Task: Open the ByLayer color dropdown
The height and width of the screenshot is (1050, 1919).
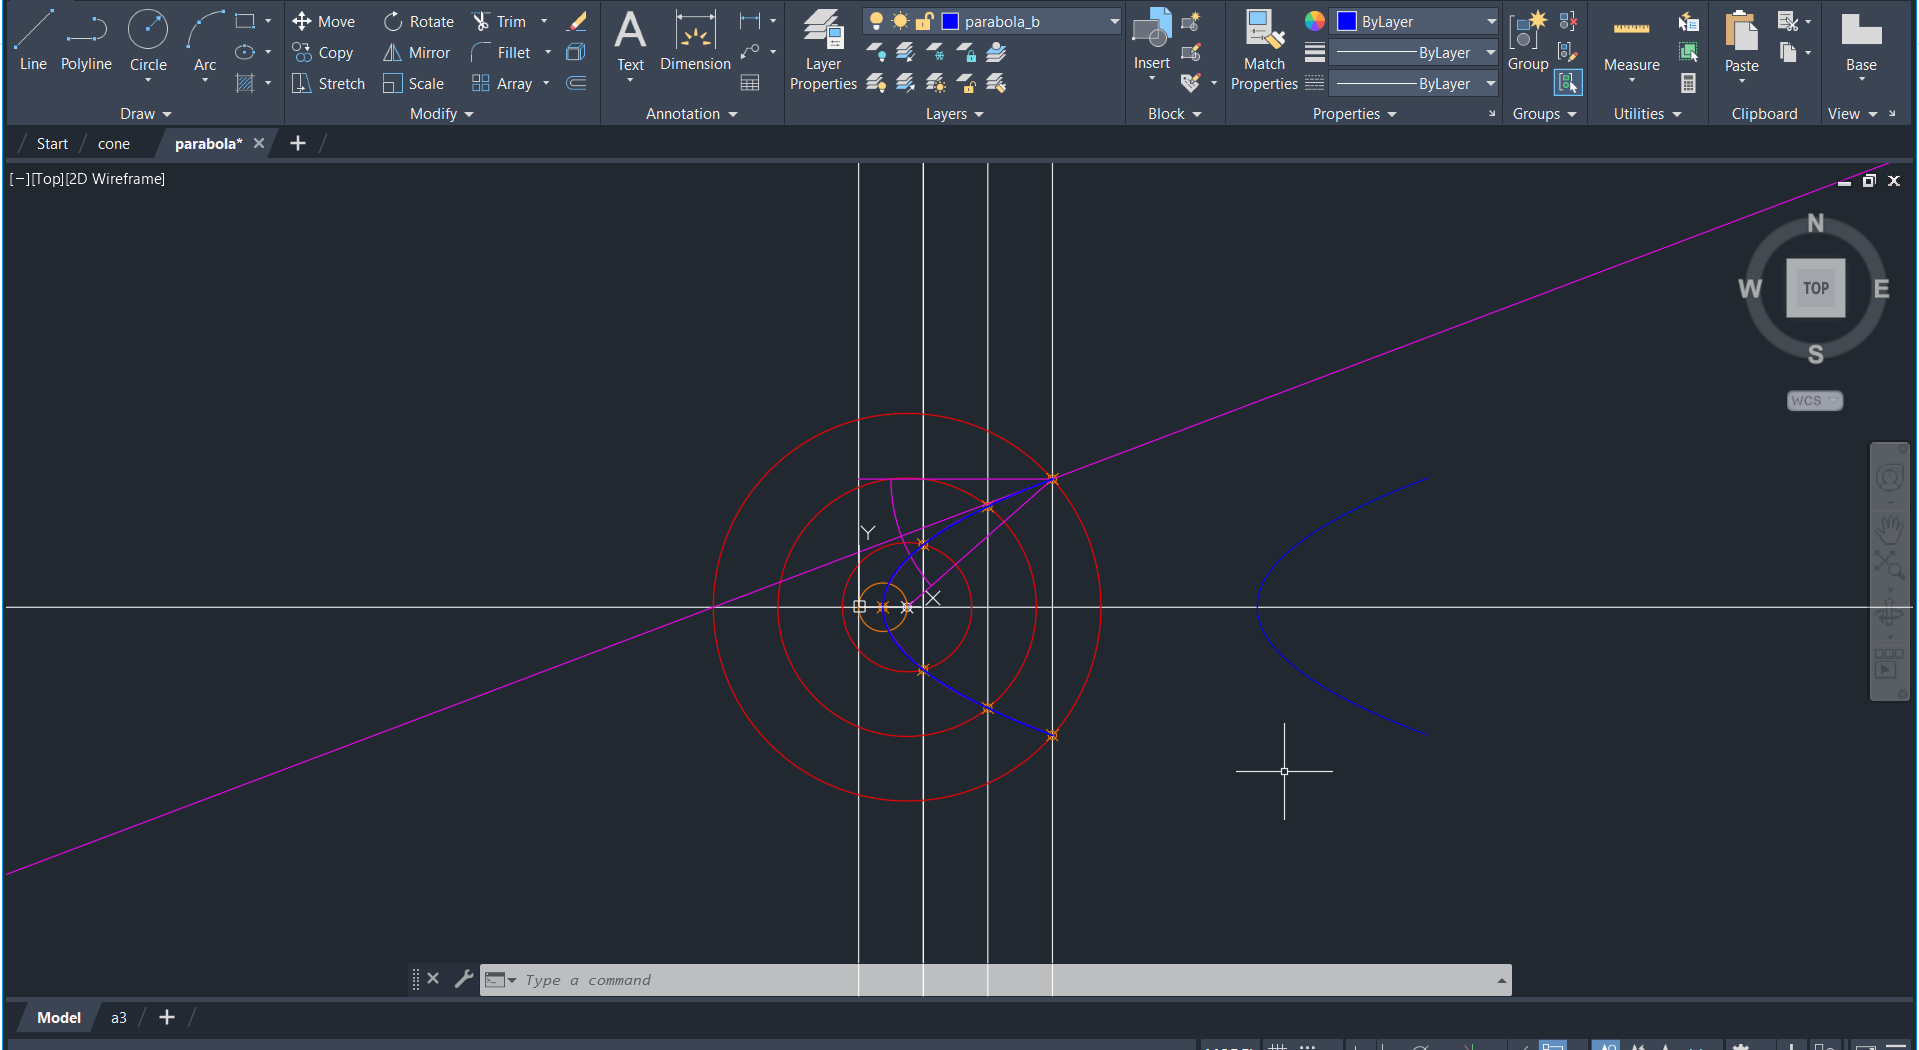Action: pyautogui.click(x=1490, y=21)
